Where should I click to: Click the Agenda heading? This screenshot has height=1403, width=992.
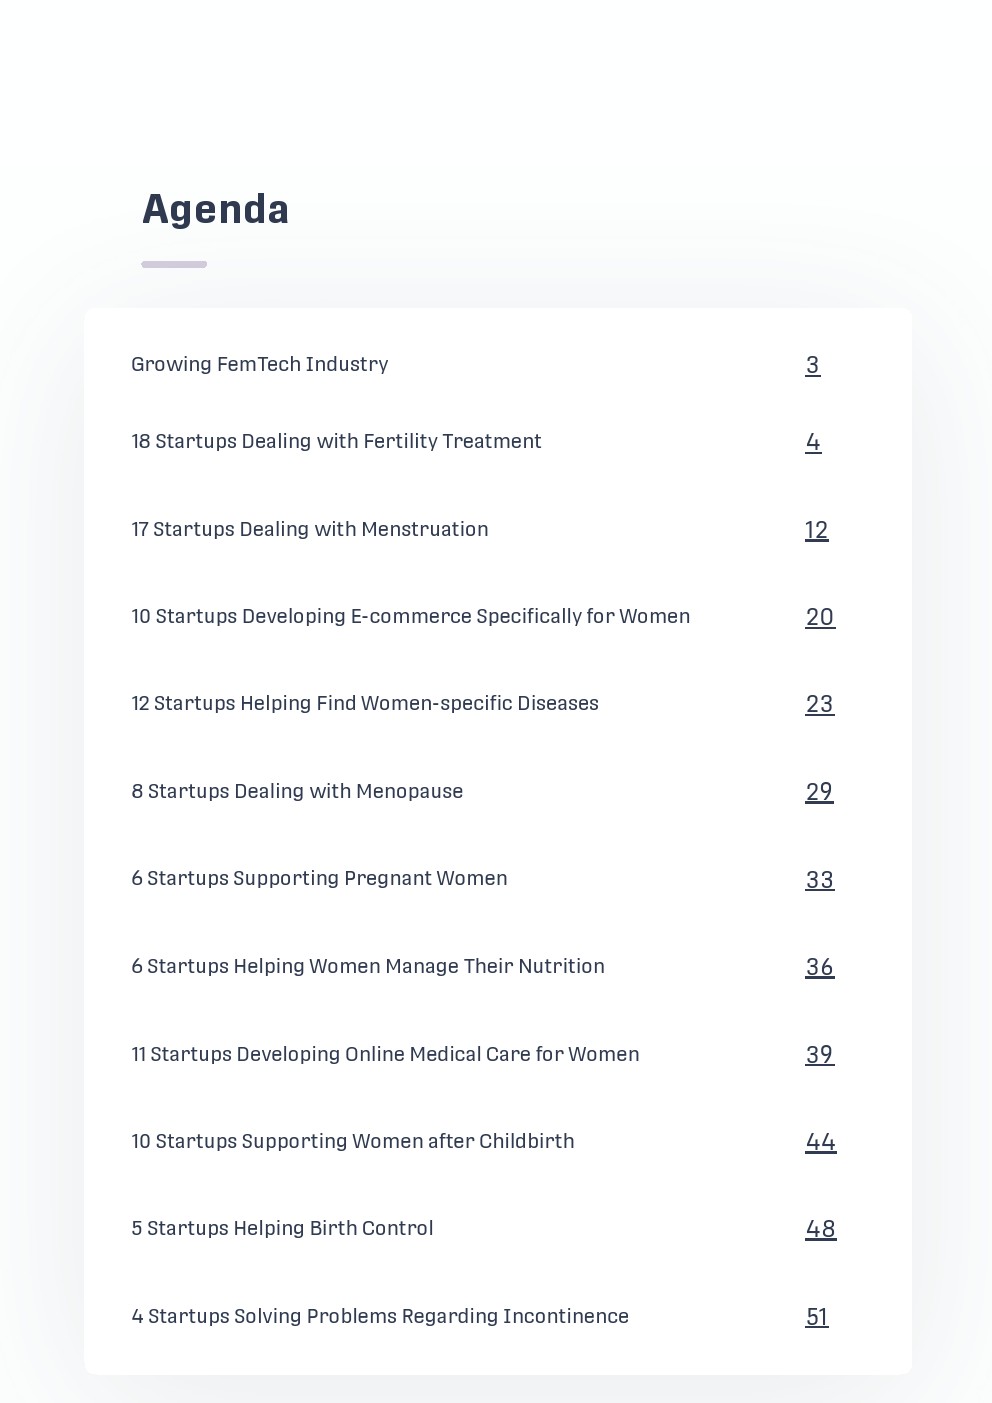coord(216,210)
